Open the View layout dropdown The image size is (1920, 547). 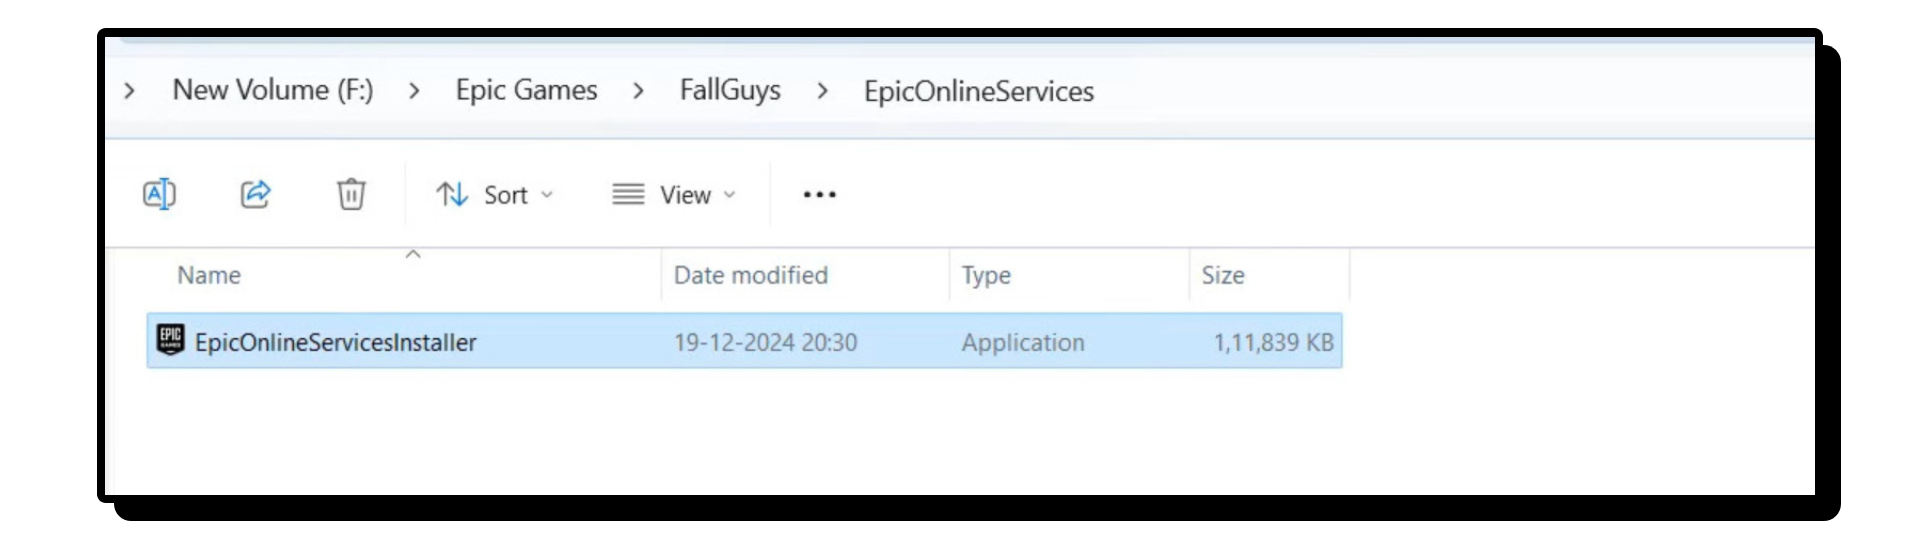[x=675, y=195]
